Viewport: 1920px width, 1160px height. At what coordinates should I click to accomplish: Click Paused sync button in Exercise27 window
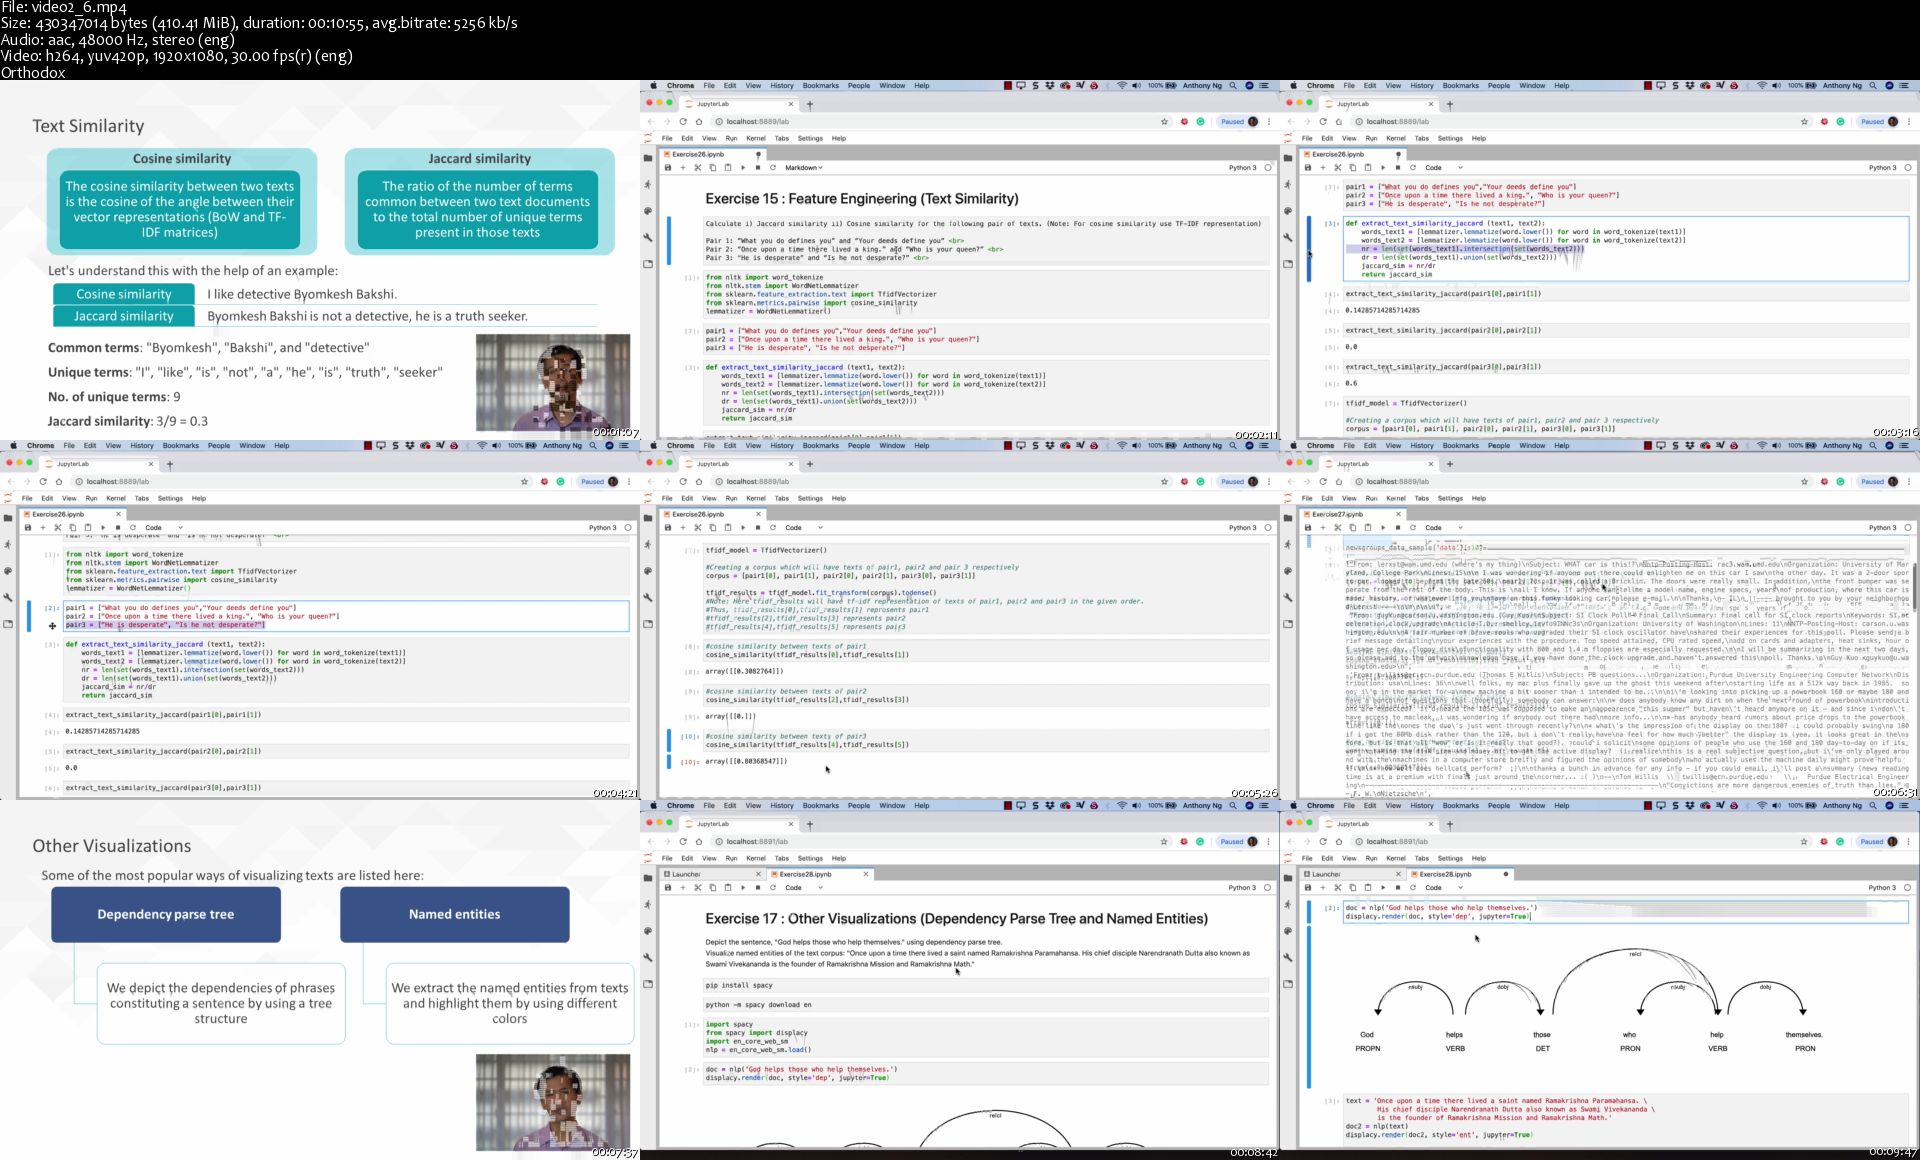click(1872, 482)
